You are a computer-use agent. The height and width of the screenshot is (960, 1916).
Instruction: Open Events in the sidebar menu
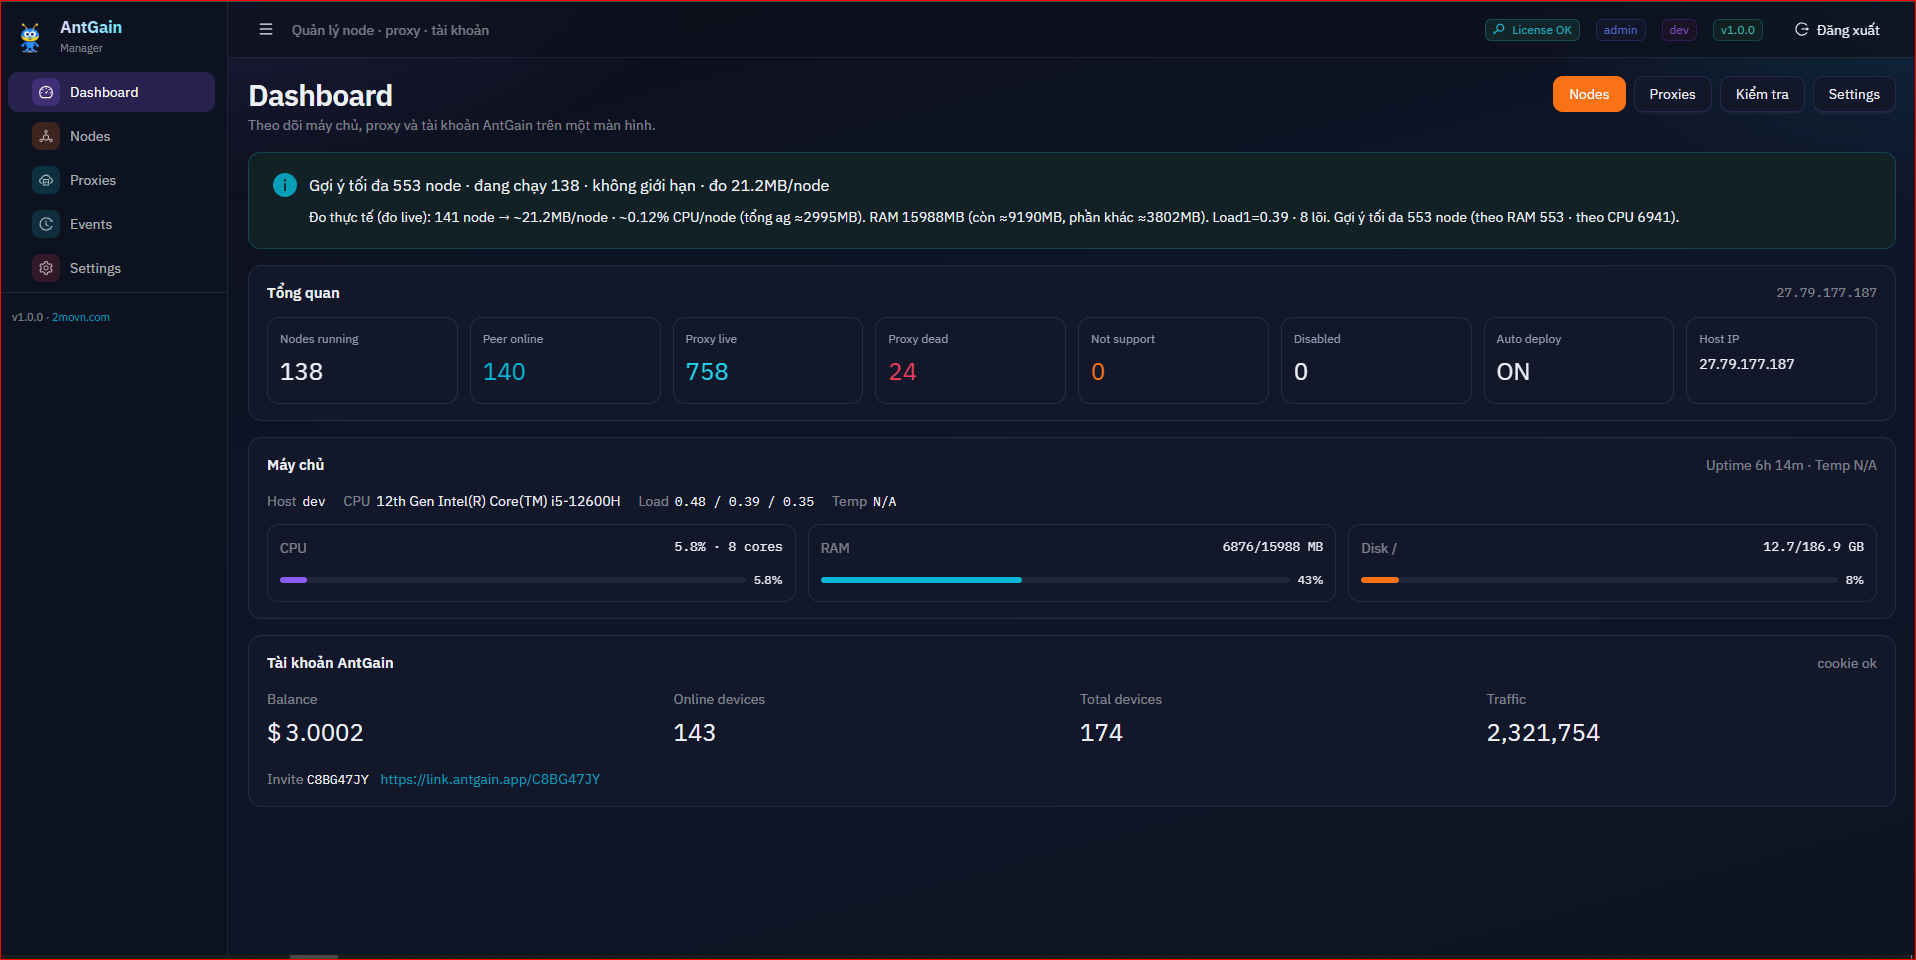tap(112, 224)
